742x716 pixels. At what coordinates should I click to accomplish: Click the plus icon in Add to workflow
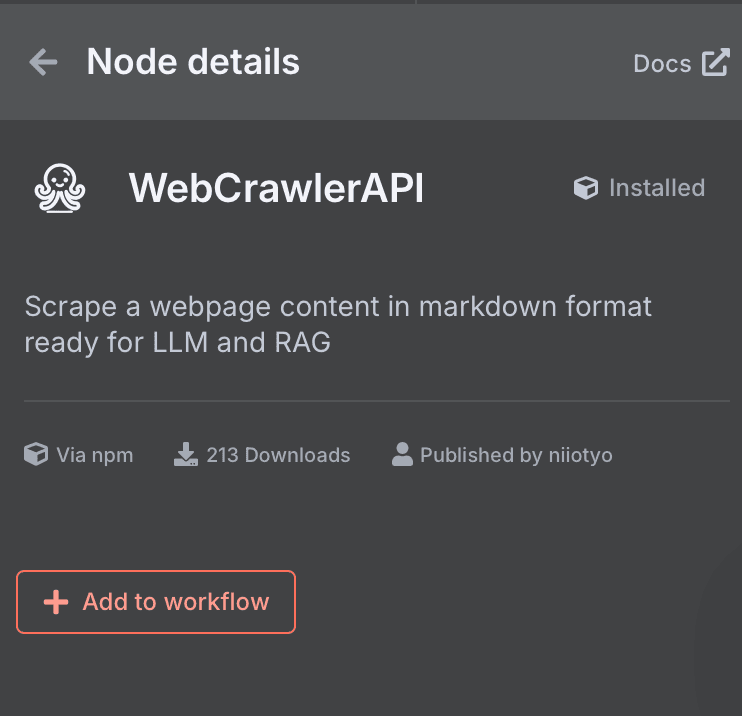pos(56,602)
